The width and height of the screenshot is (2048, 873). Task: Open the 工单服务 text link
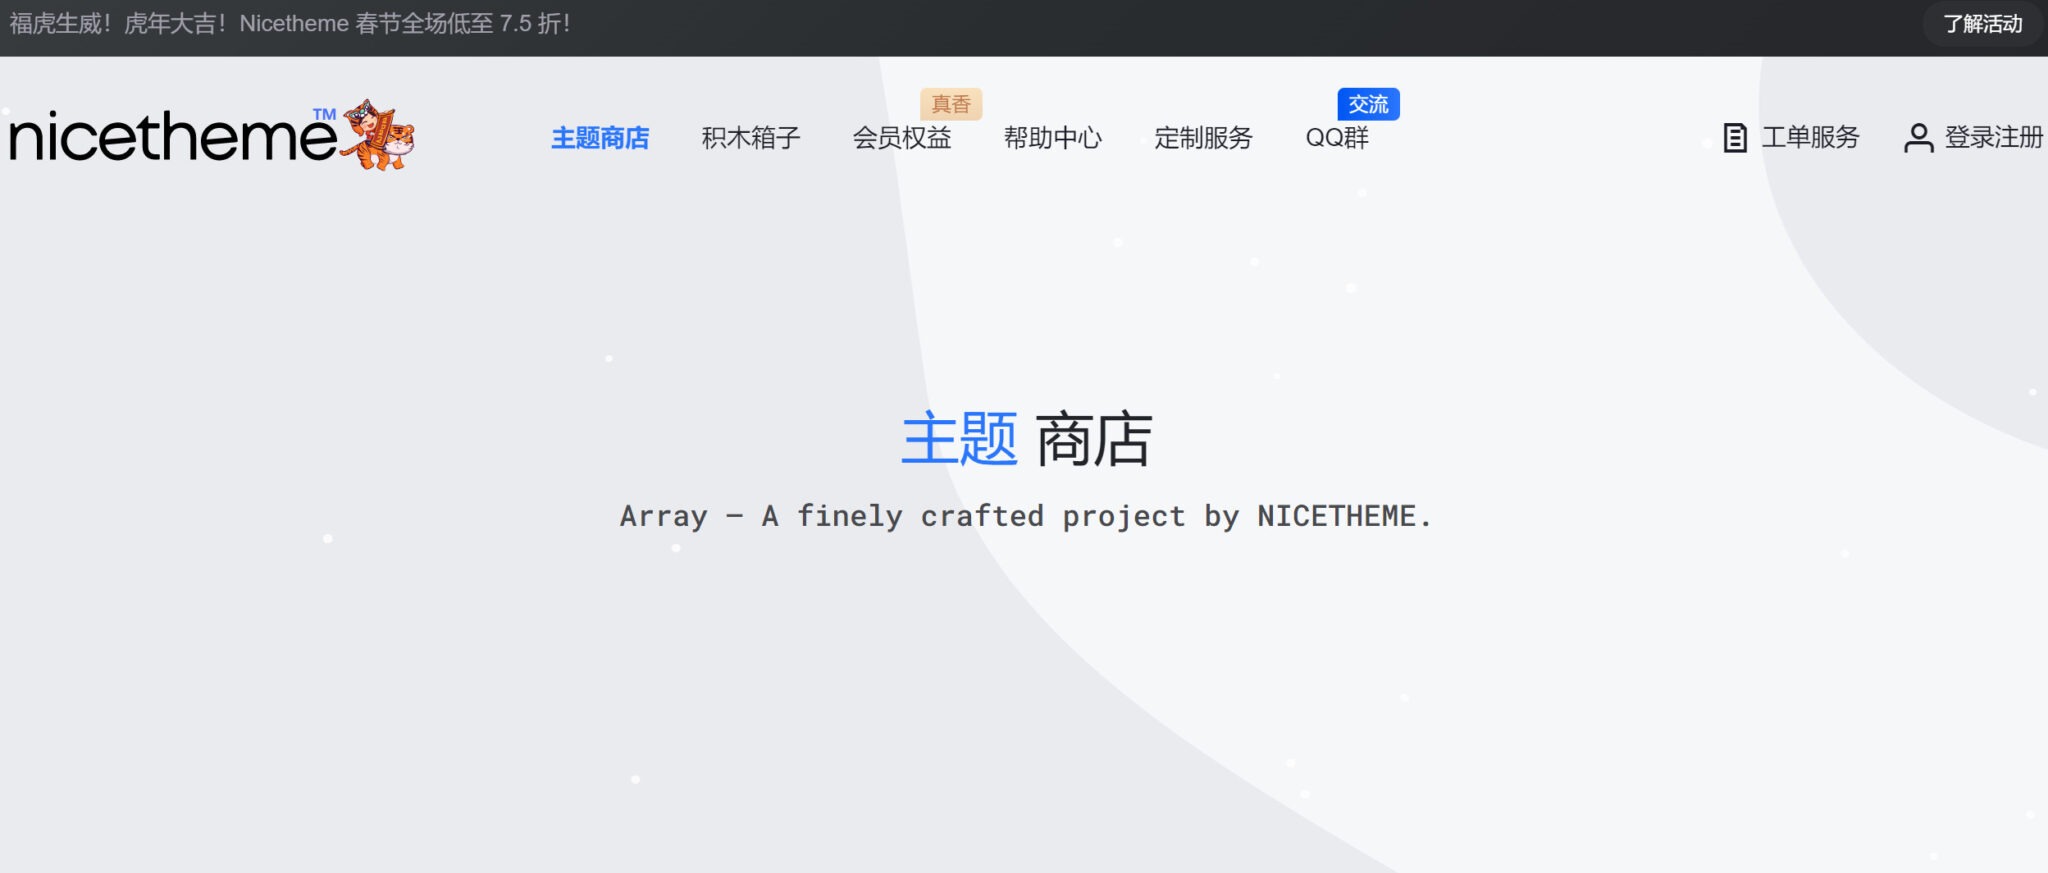tap(1810, 138)
